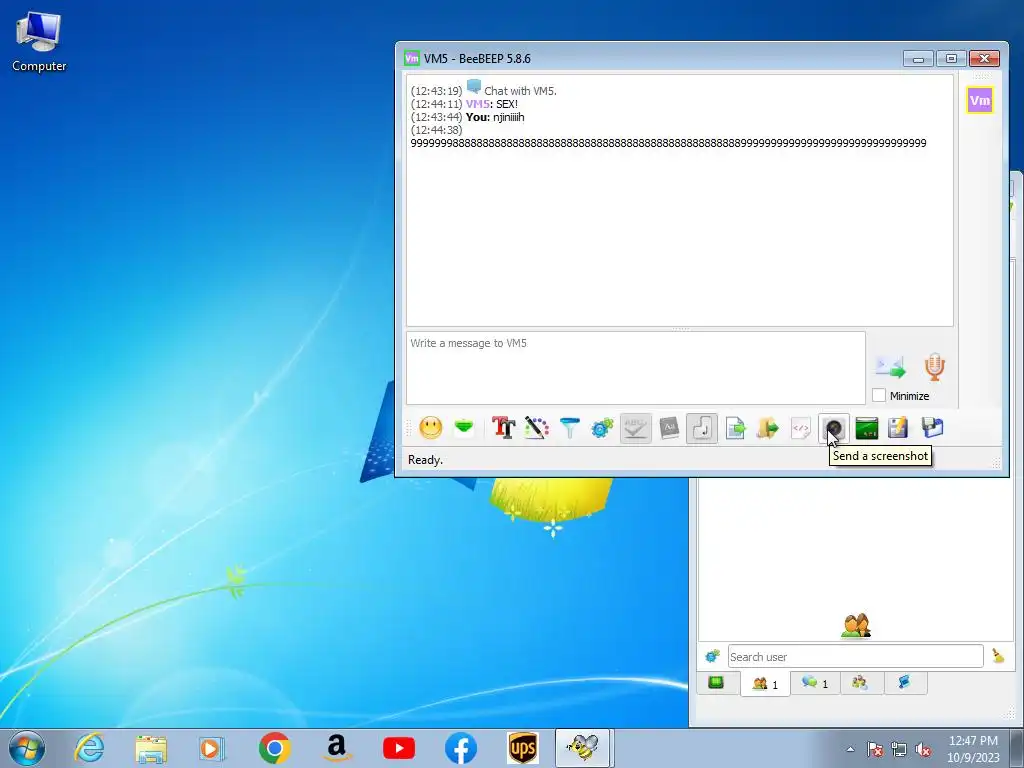The image size is (1024, 768).
Task: Open the font color pencil icon
Action: pos(536,428)
